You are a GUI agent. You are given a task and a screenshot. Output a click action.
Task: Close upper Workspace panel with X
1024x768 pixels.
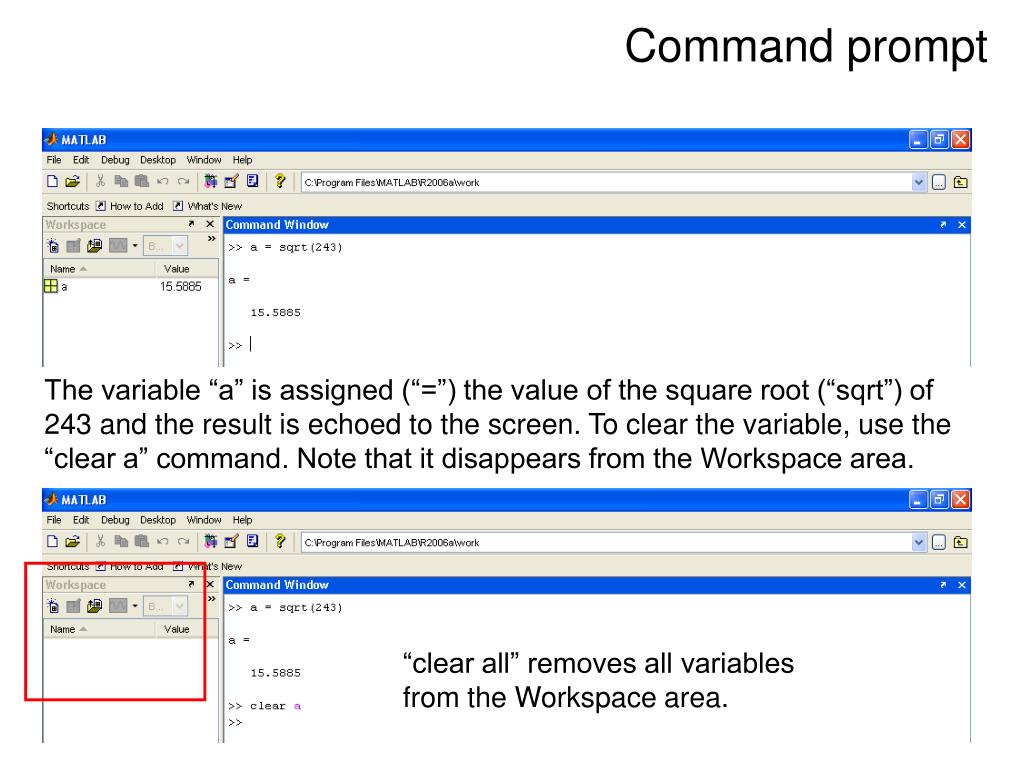(x=210, y=224)
